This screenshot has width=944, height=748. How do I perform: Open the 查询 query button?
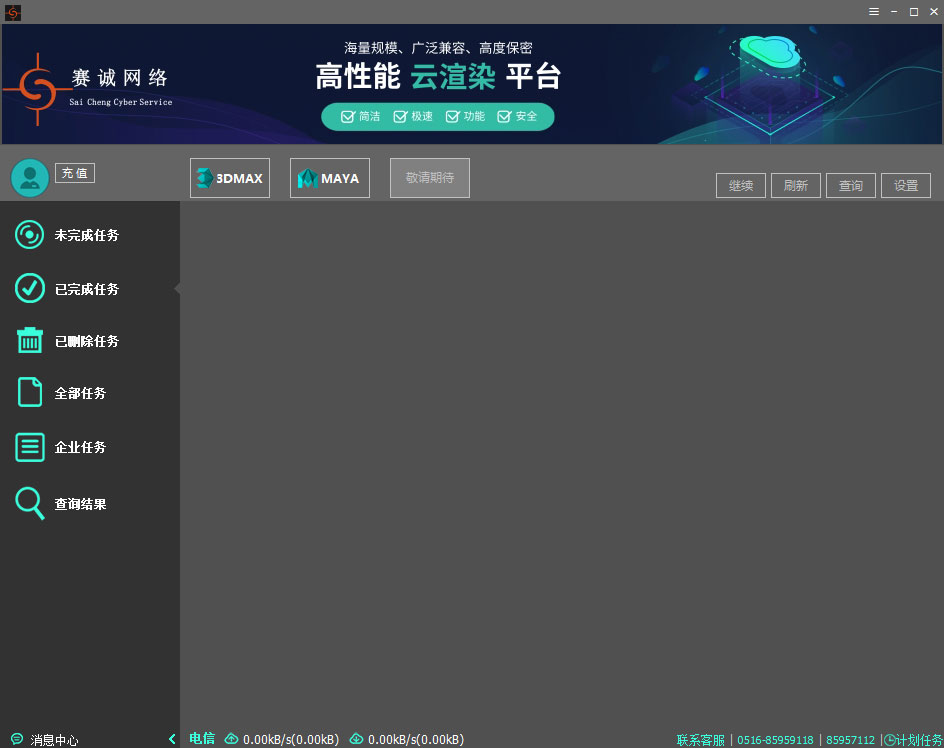tap(851, 185)
